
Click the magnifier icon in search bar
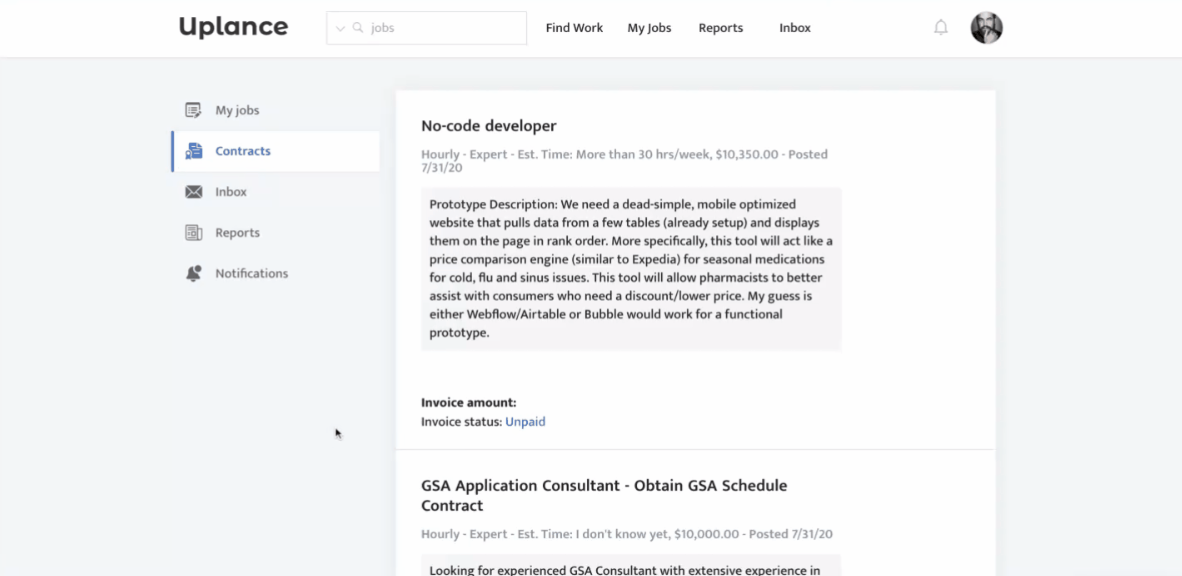[358, 28]
